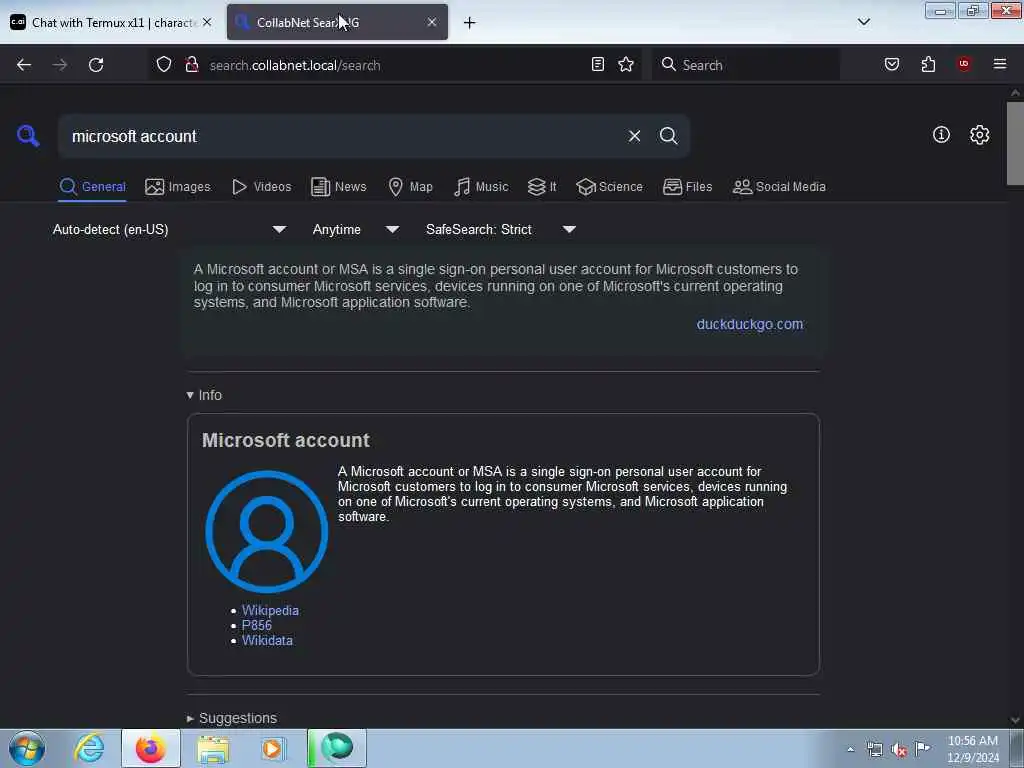Click the Microsoft account infobox title
Viewport: 1024px width, 768px height.
[x=286, y=441]
